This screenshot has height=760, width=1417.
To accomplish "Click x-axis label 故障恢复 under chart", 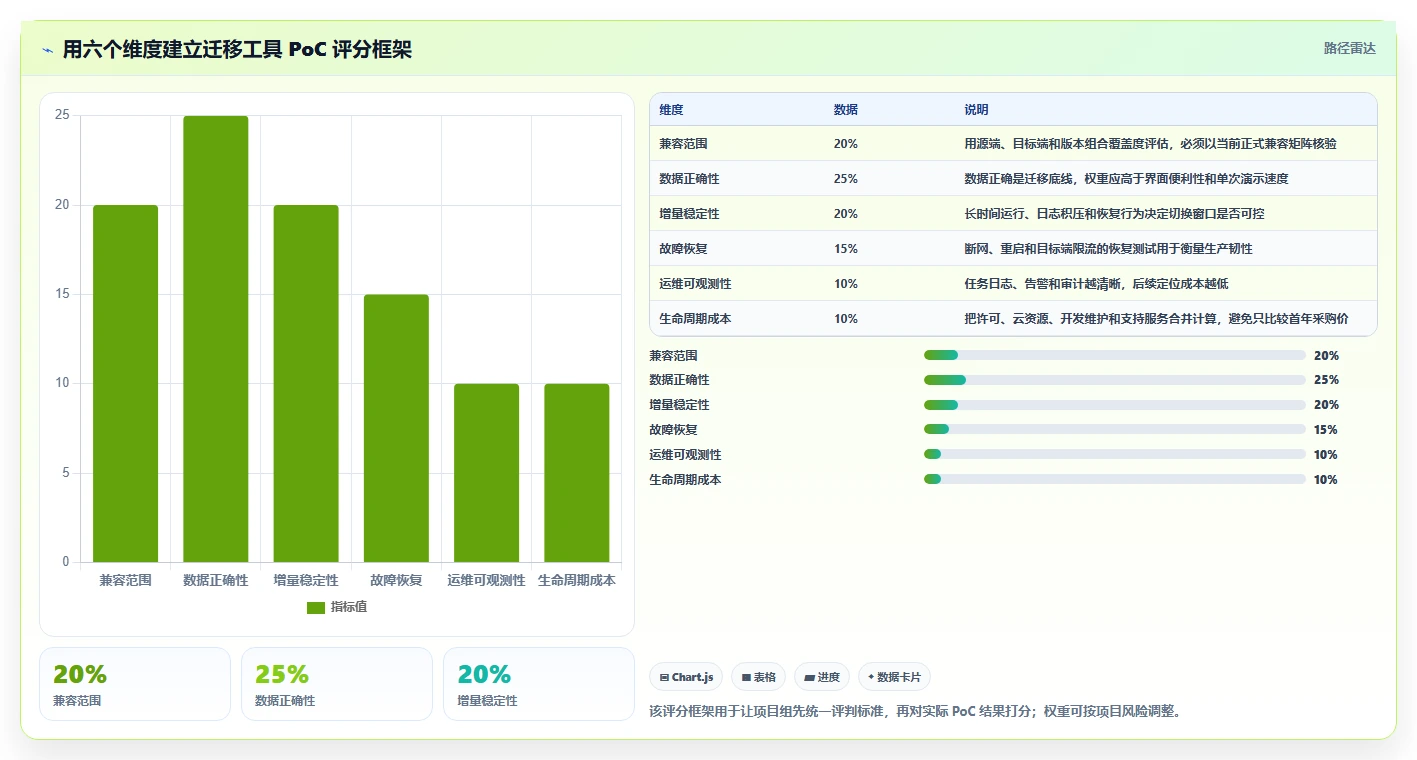I will pos(396,580).
